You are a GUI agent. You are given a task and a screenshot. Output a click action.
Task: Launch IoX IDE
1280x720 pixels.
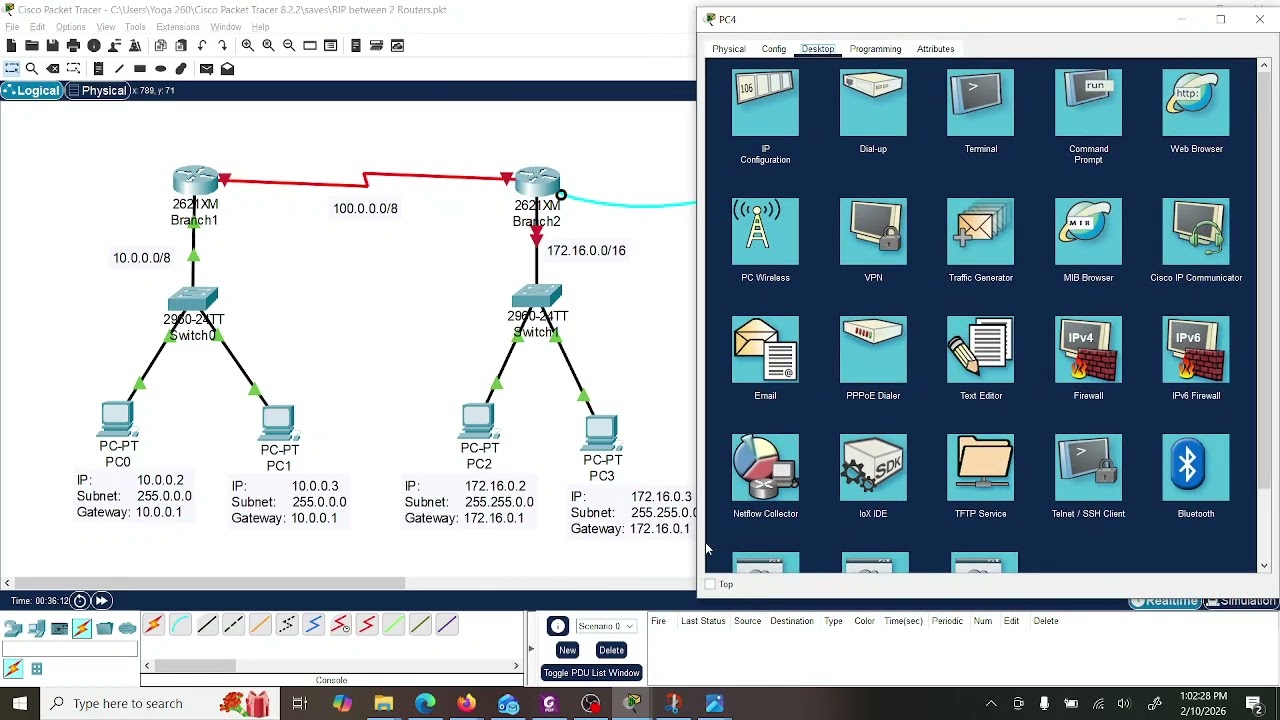tap(873, 467)
